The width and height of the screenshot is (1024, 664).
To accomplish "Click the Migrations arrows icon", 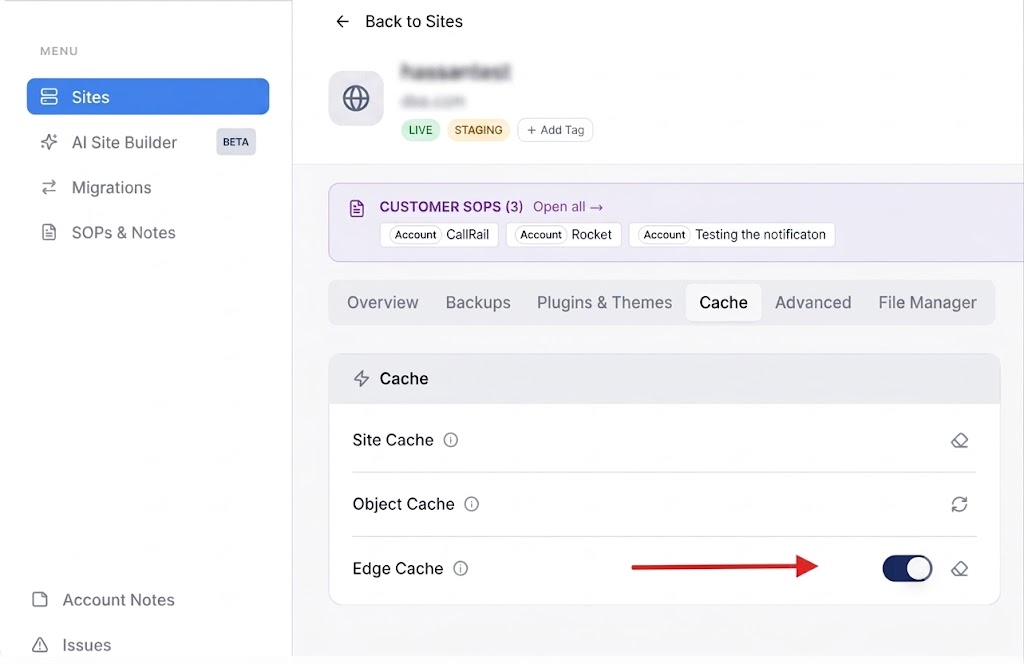I will pyautogui.click(x=49, y=187).
